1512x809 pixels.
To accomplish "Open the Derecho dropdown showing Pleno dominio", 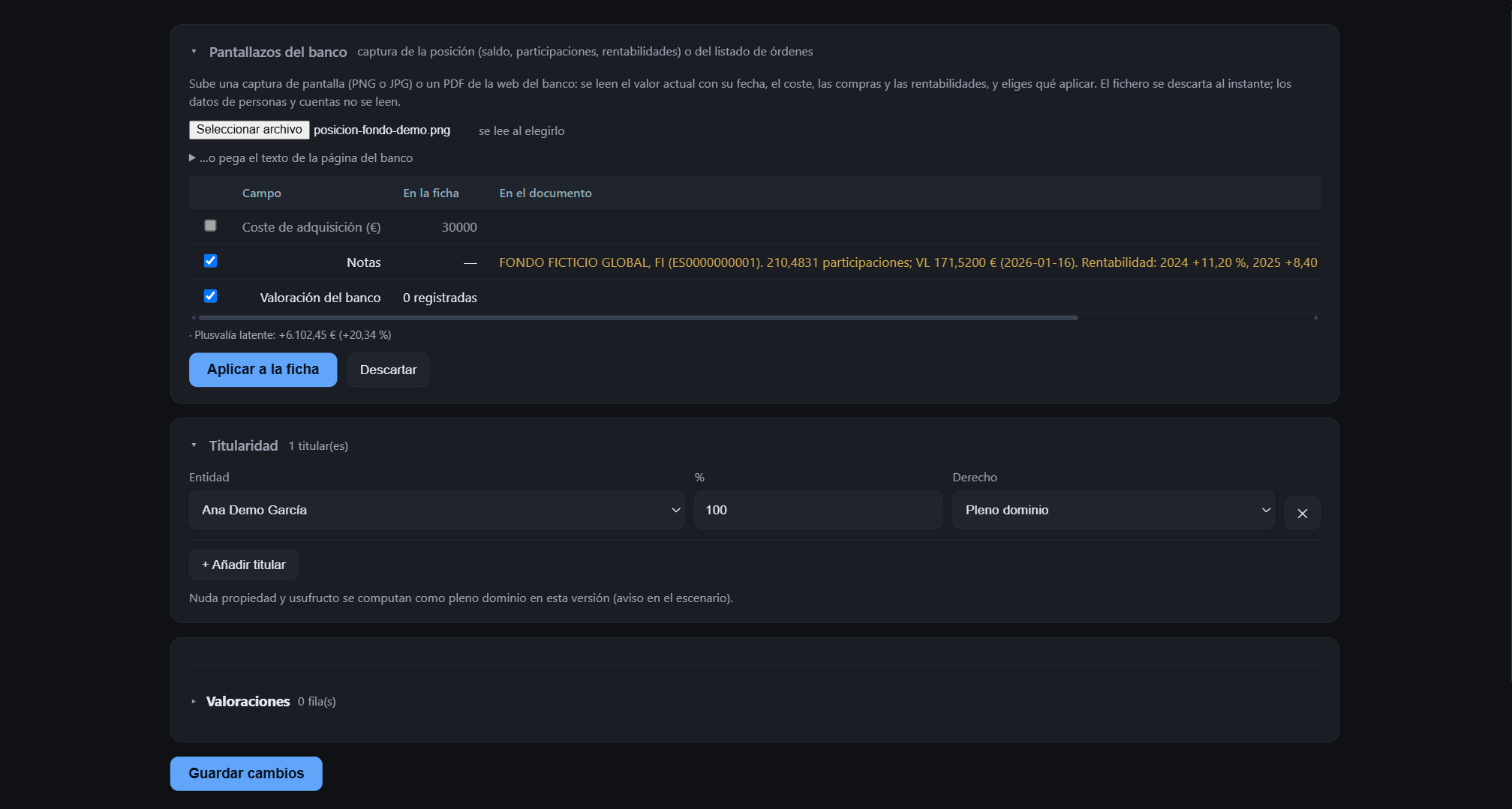I will click(1113, 510).
